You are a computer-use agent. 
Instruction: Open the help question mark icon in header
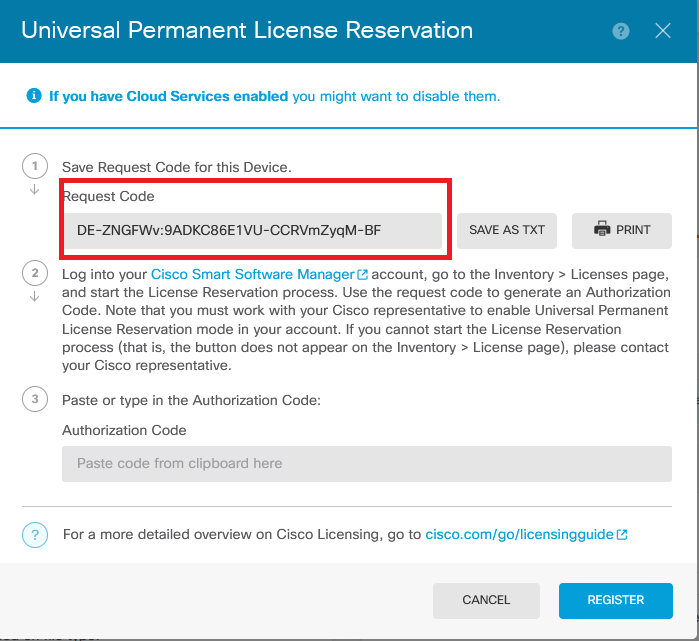tap(621, 31)
